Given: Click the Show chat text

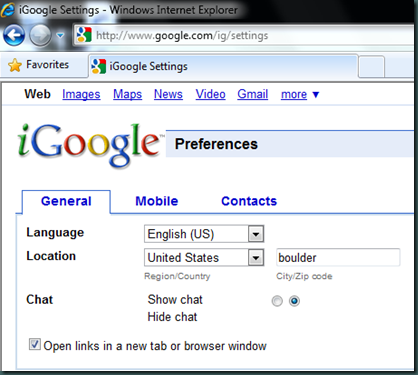Looking at the screenshot, I should 175,299.
